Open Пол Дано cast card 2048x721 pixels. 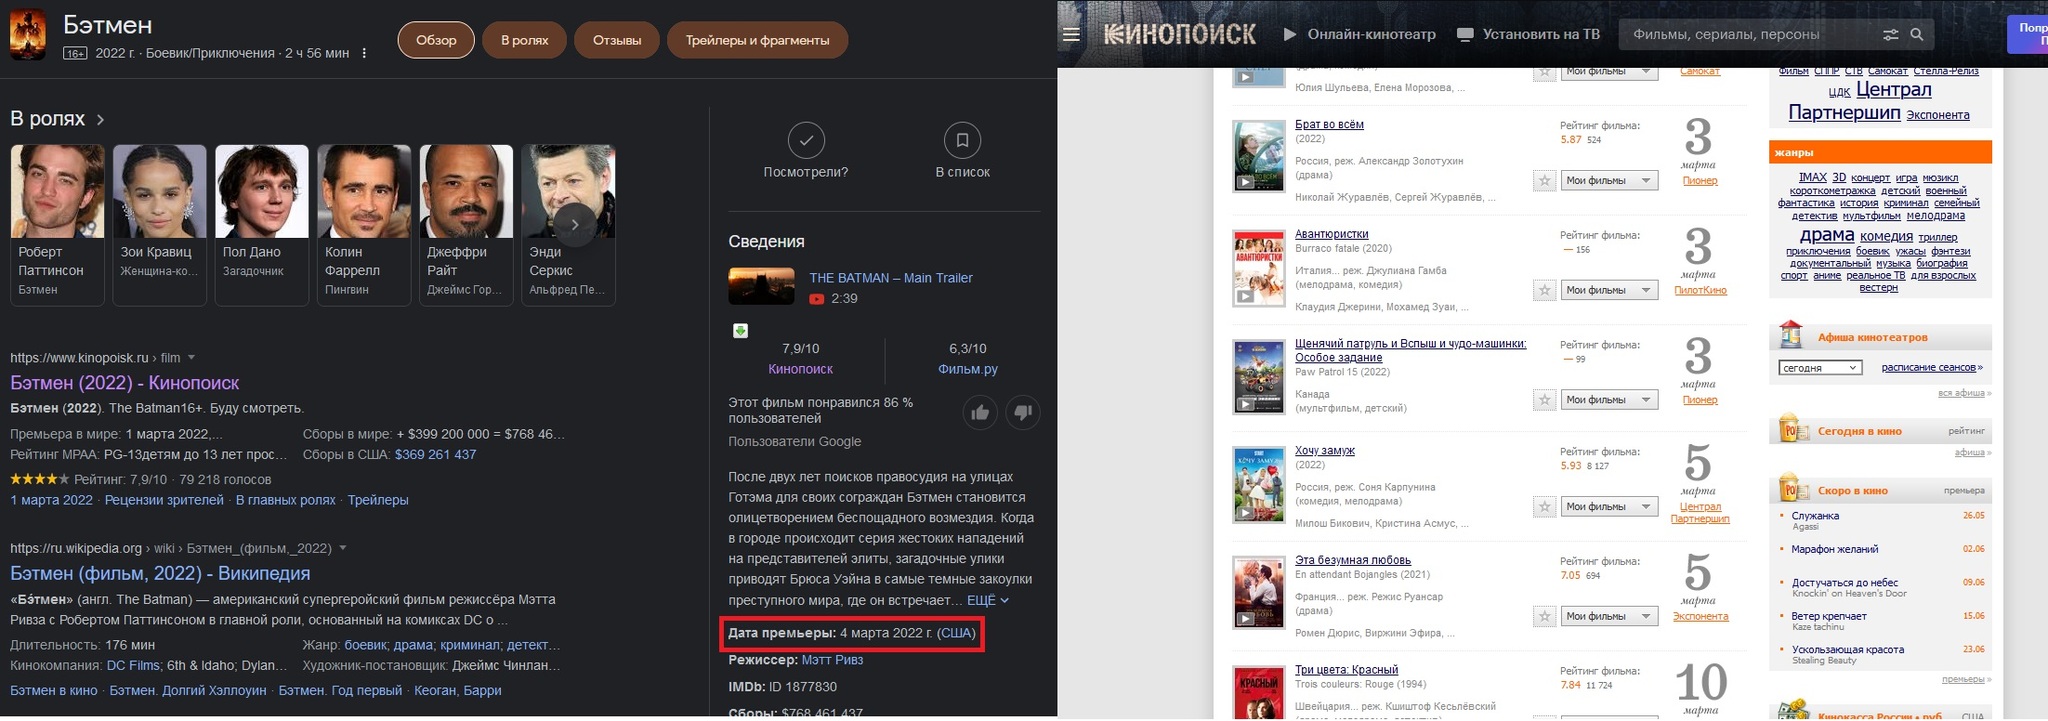[x=262, y=225]
